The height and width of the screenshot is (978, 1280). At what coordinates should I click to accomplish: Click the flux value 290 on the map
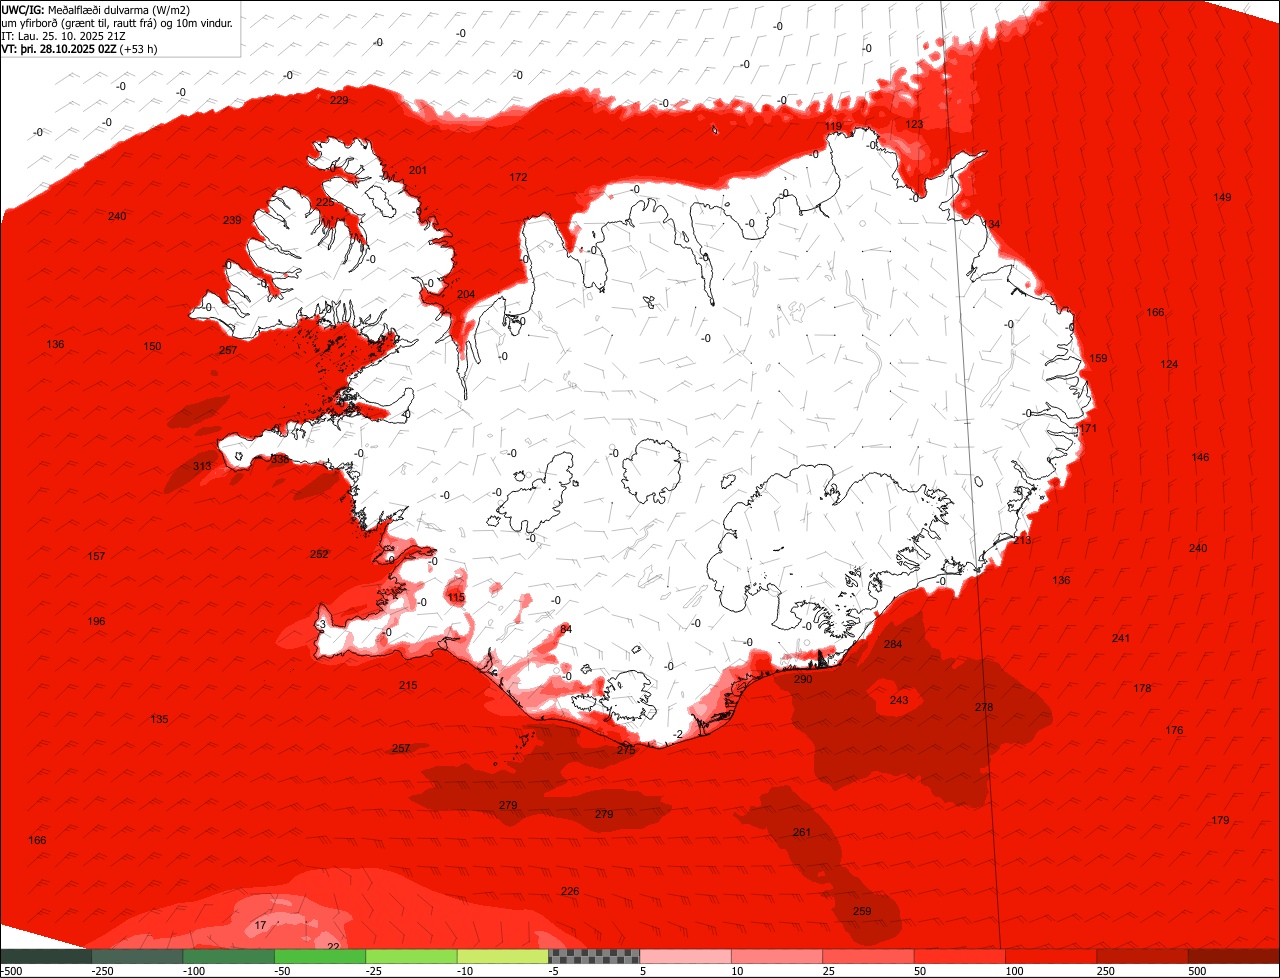coord(803,679)
